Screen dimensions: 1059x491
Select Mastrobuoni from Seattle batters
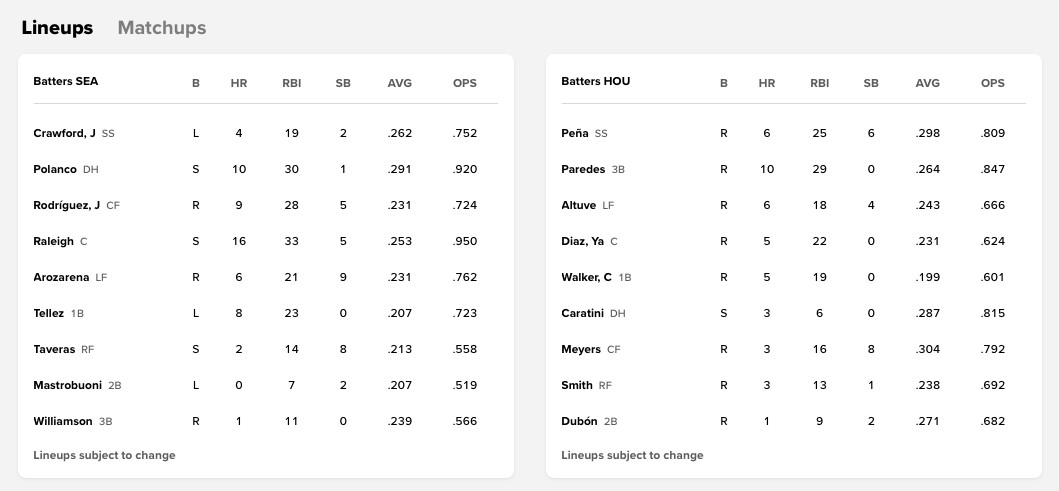pos(67,385)
